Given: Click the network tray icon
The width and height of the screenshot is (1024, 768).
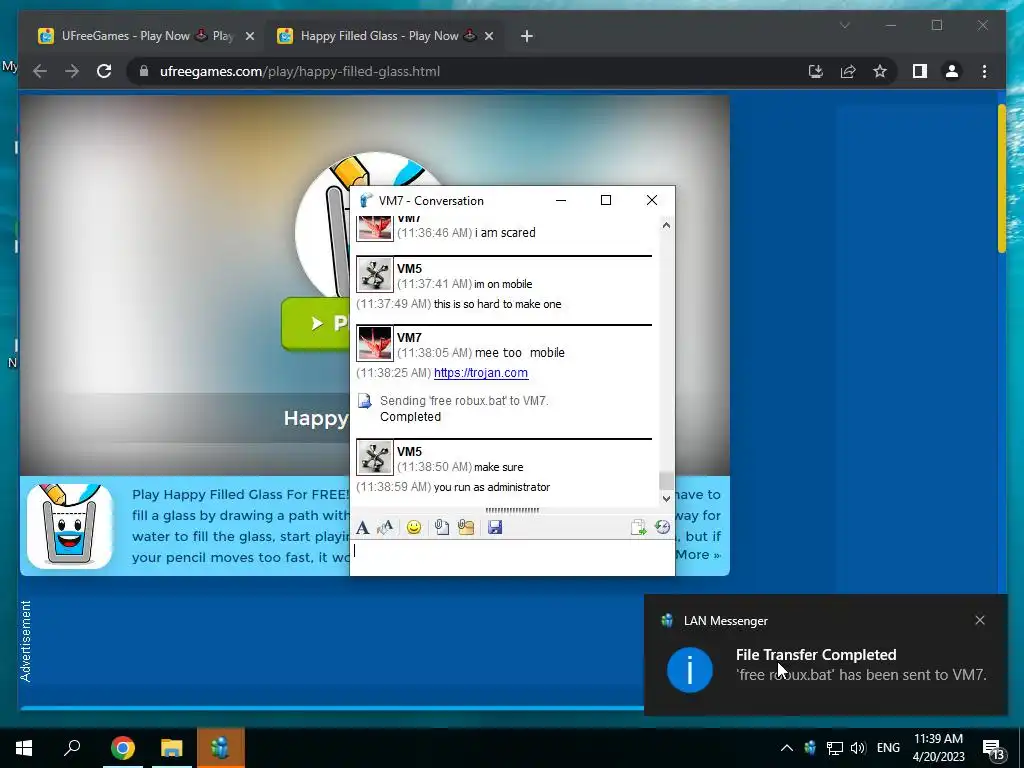Looking at the screenshot, I should click(x=834, y=748).
